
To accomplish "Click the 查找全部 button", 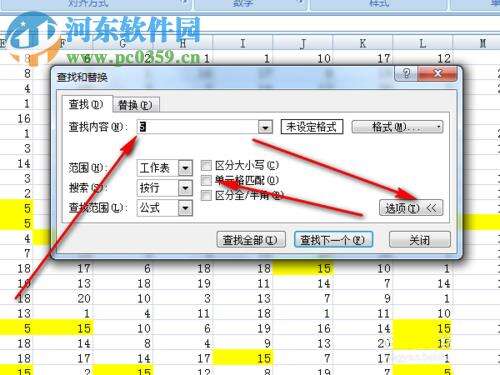I will point(251,240).
